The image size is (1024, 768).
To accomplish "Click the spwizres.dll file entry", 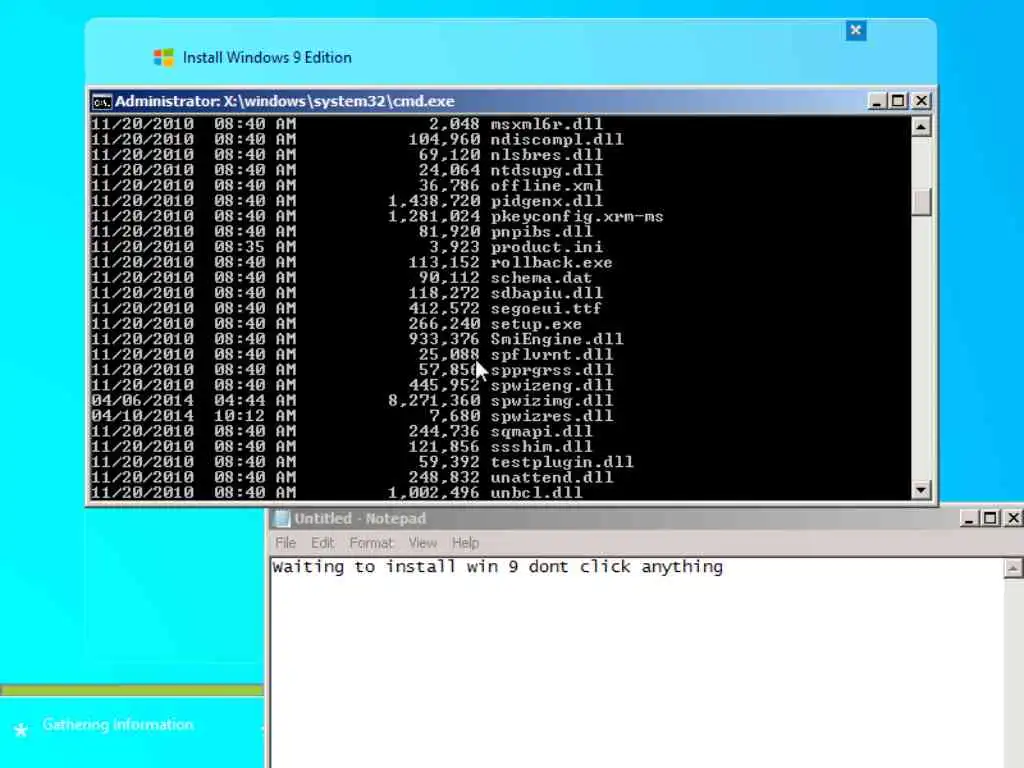I will [x=552, y=416].
